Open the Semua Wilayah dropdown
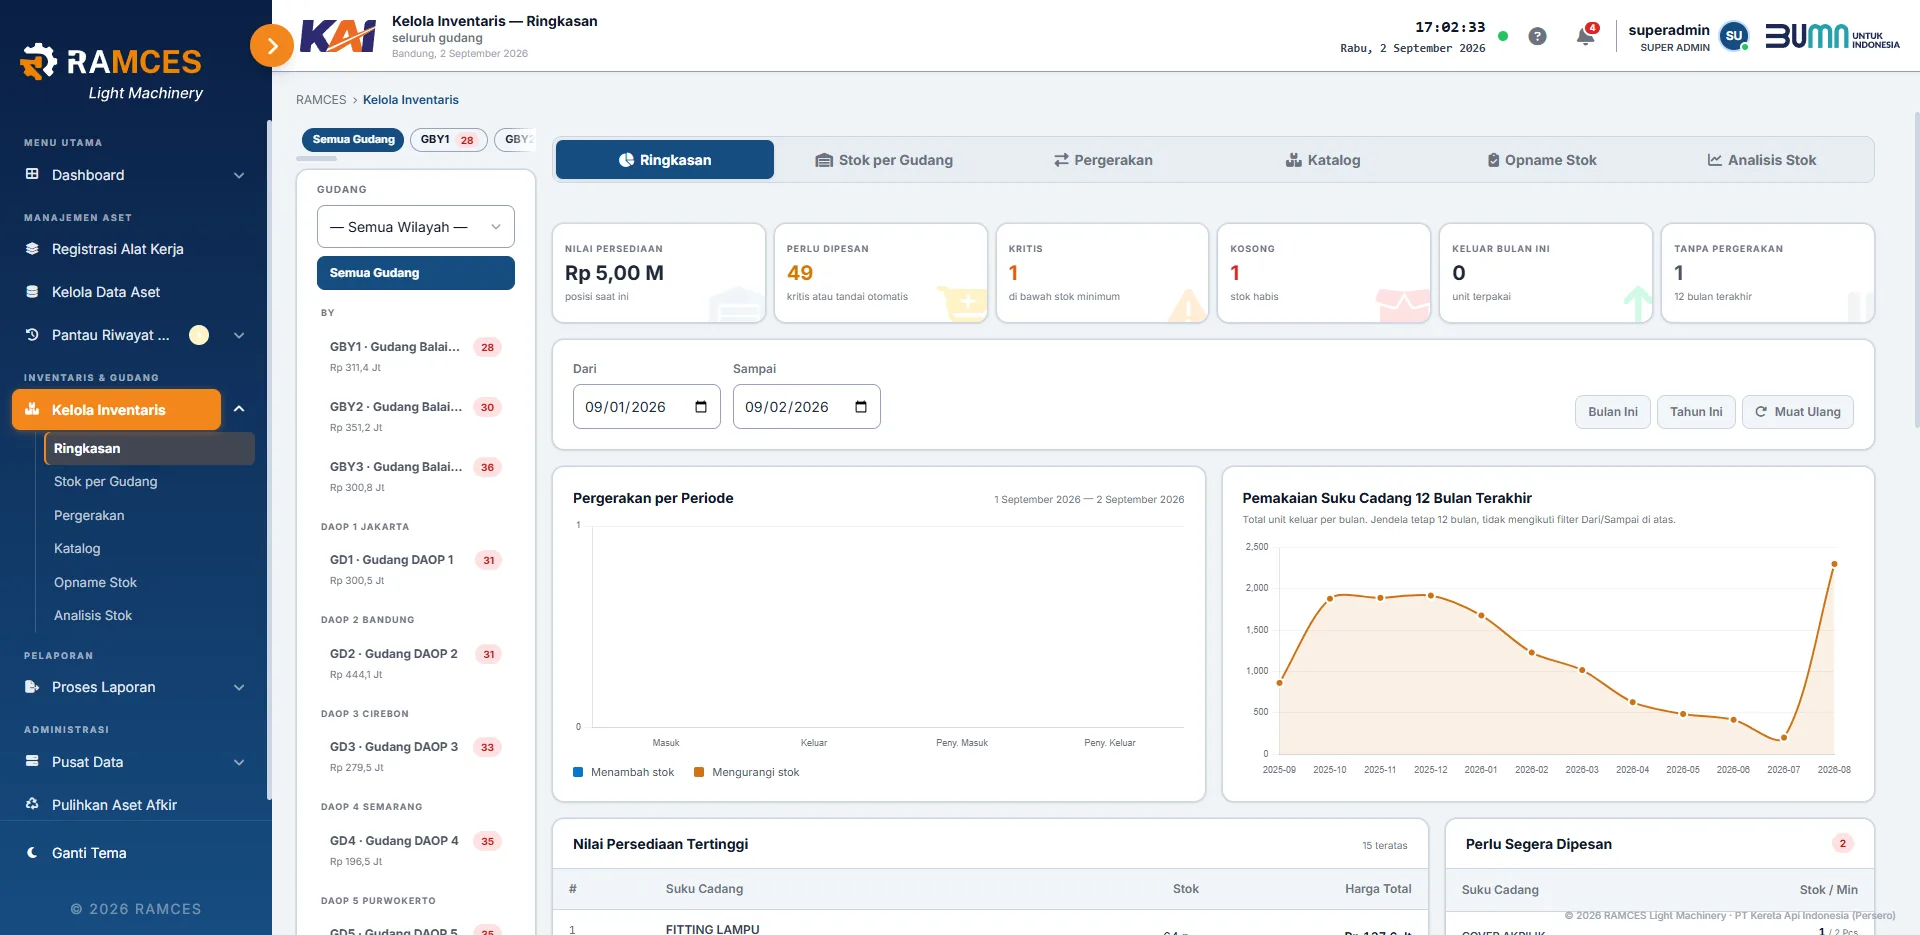The image size is (1920, 935). pos(416,227)
